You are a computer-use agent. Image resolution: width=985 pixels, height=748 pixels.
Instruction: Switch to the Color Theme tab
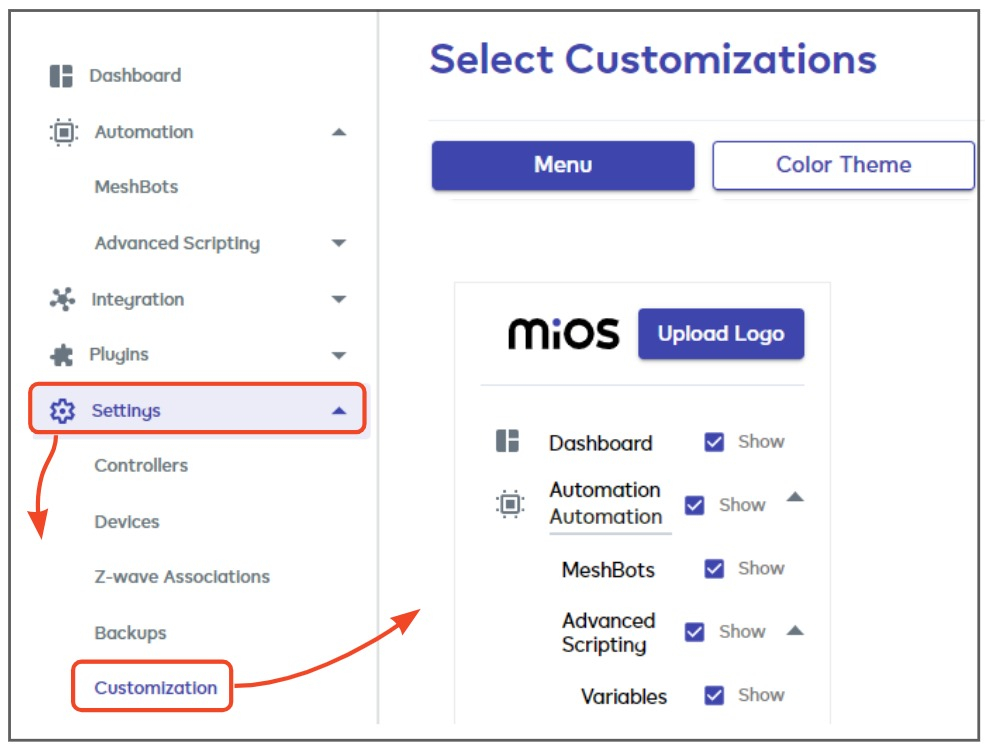842,165
